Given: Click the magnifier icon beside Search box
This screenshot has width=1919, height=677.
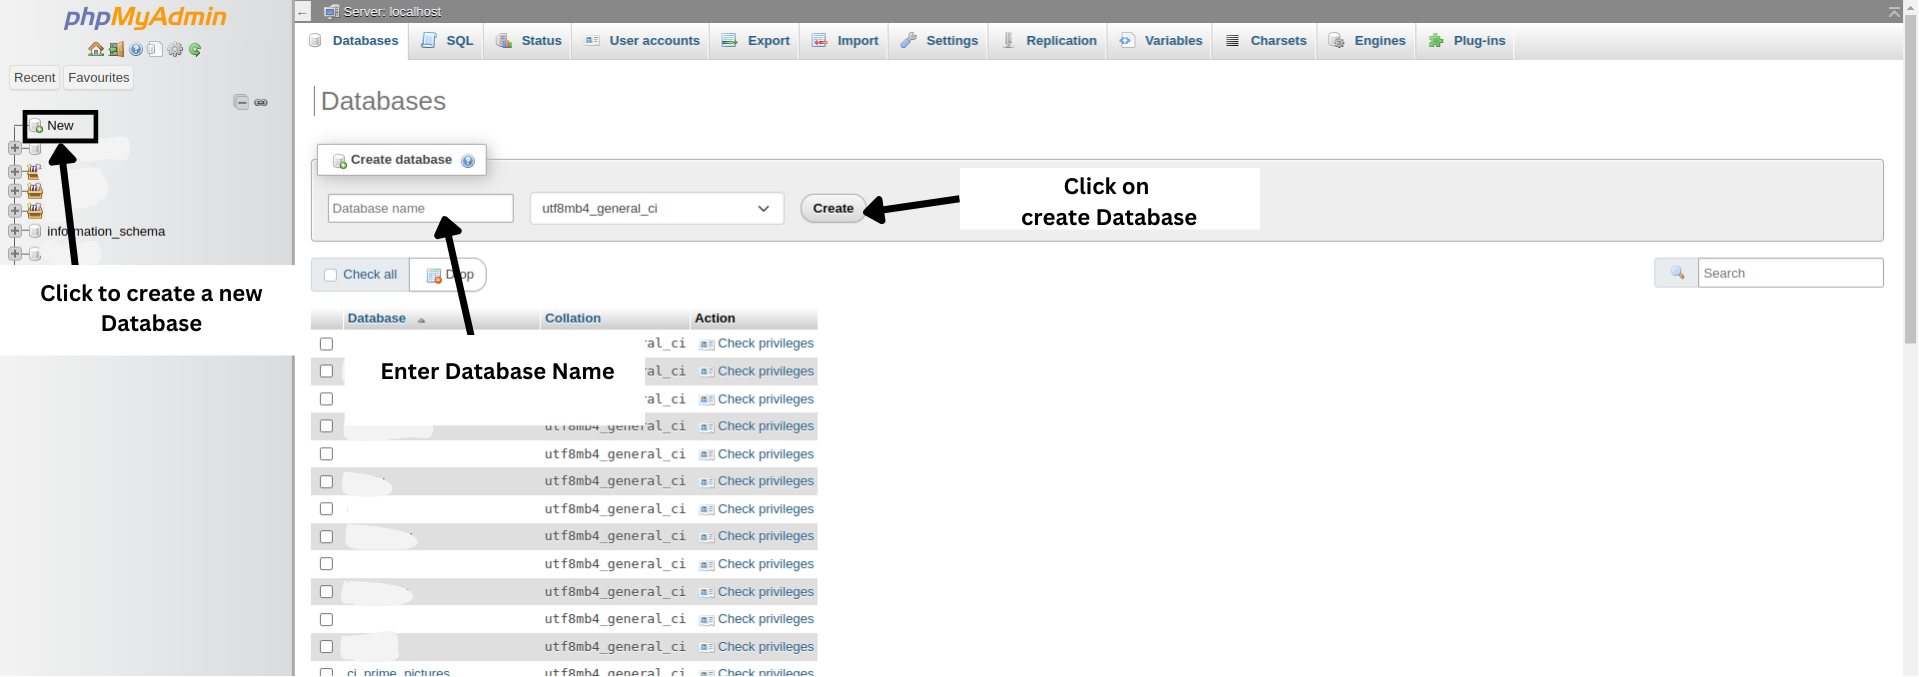Looking at the screenshot, I should [1677, 273].
